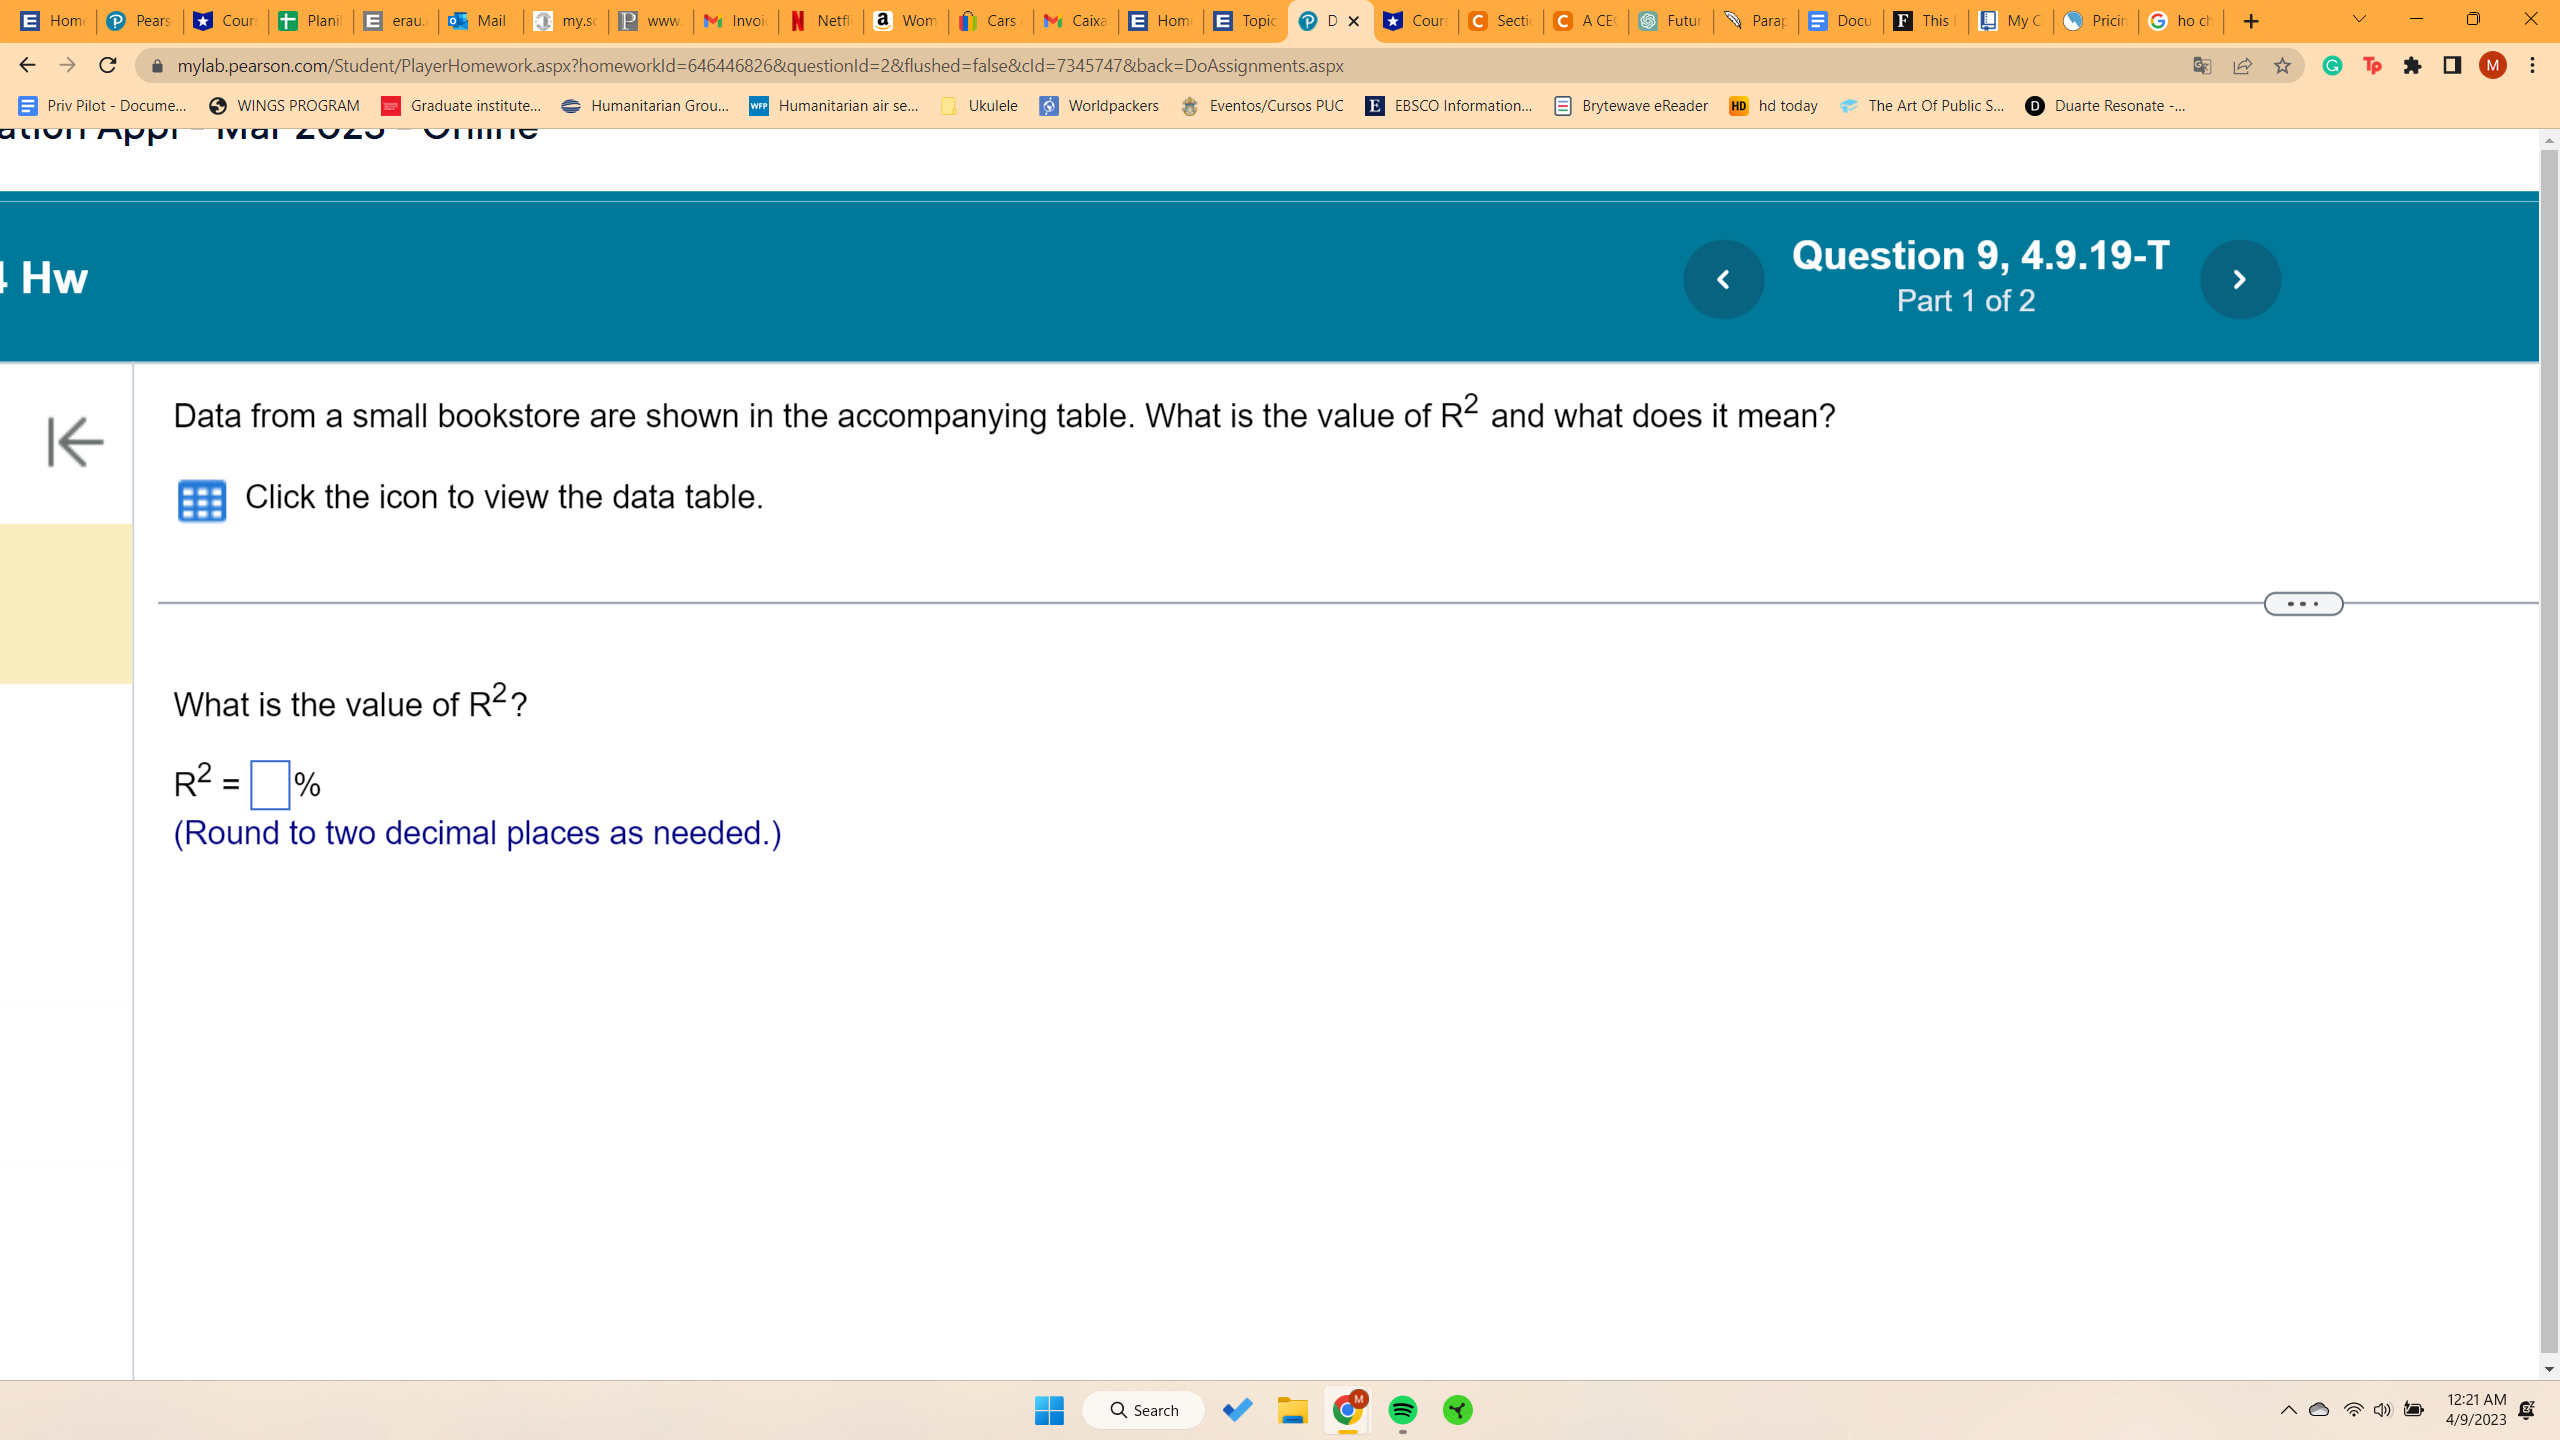Show hidden system tray icons
This screenshot has height=1440, width=2560.
pyautogui.click(x=2288, y=1410)
